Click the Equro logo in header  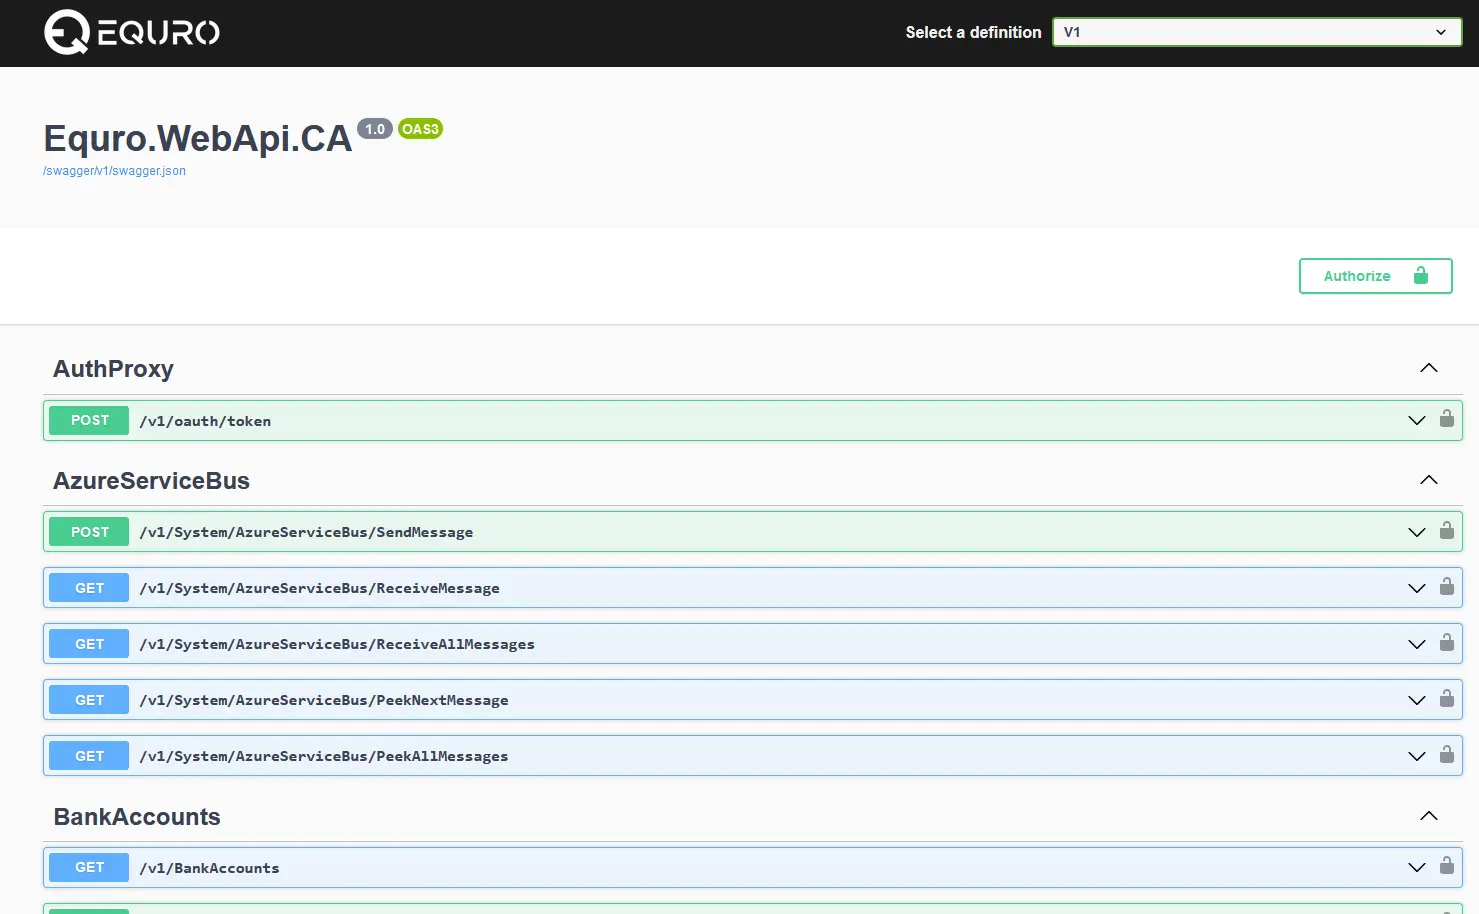(132, 32)
